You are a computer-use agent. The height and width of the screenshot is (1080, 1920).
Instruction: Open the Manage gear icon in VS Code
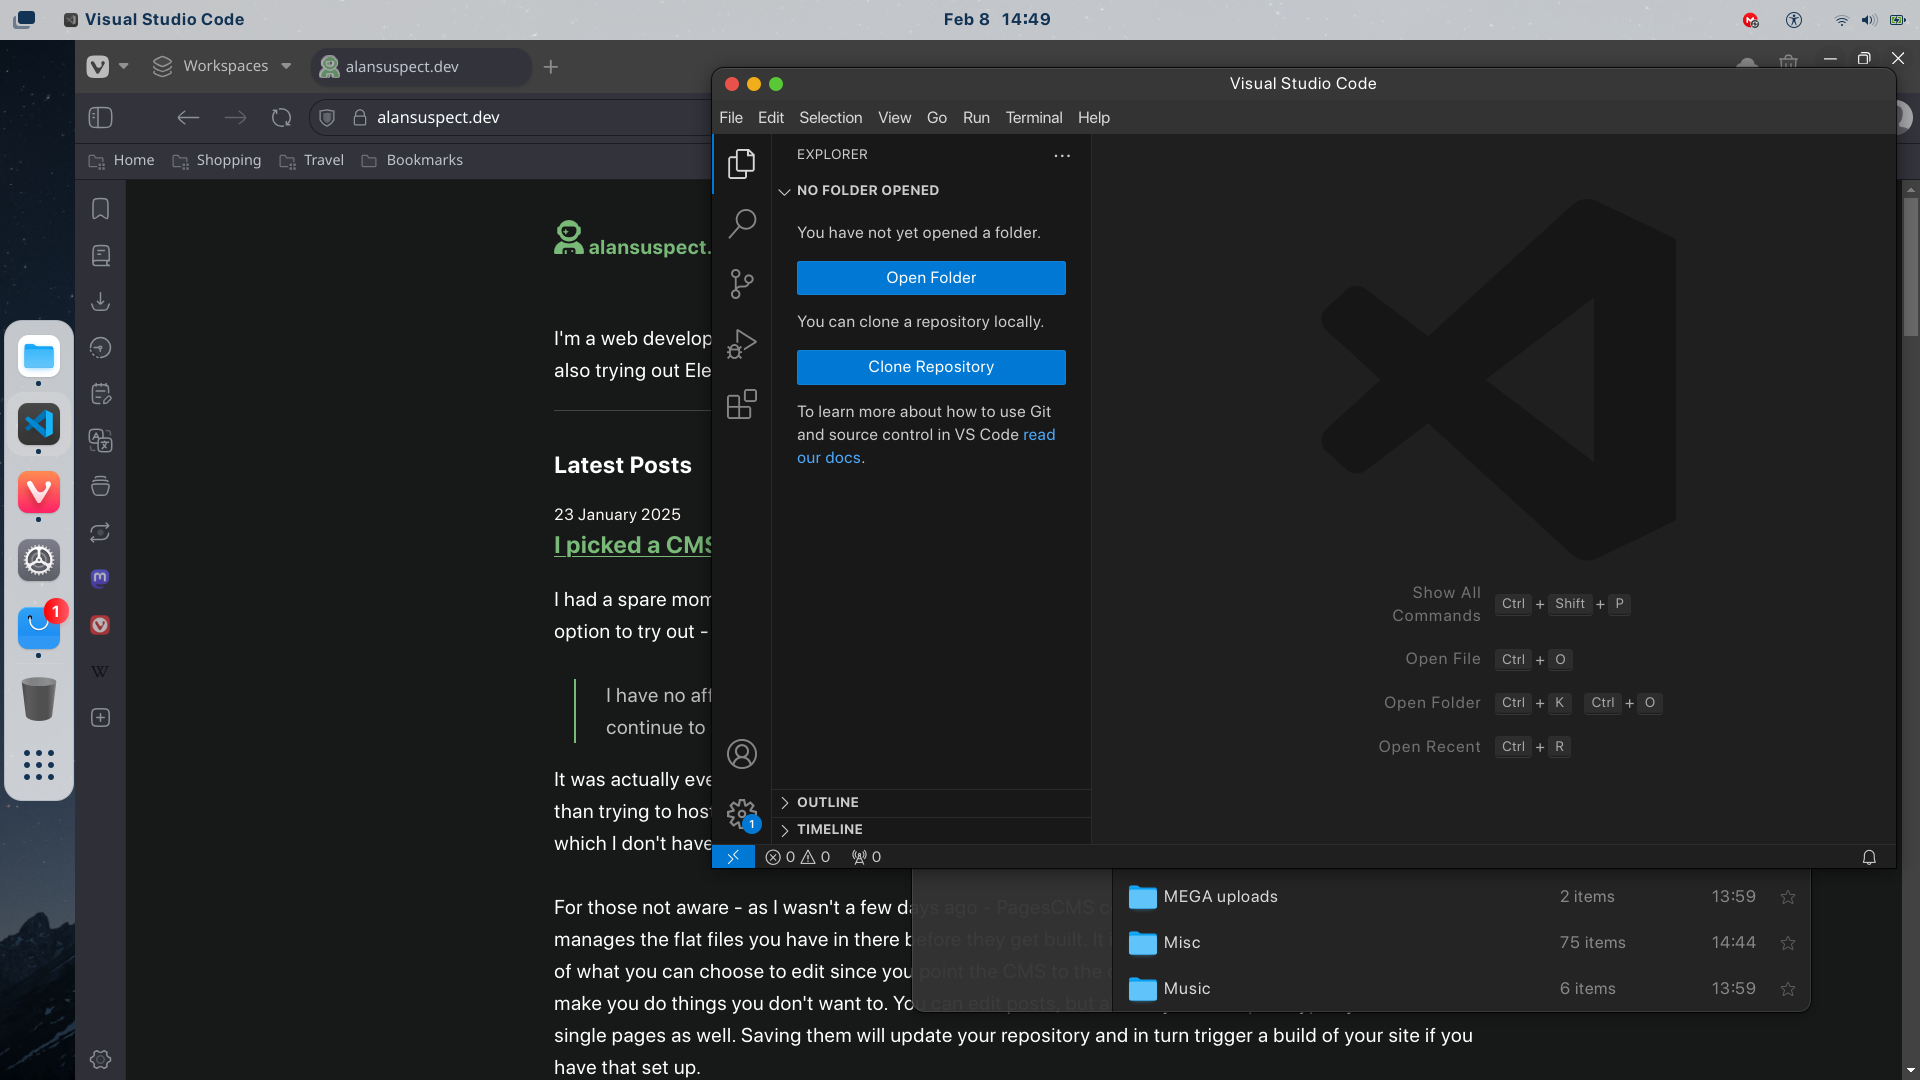point(741,814)
